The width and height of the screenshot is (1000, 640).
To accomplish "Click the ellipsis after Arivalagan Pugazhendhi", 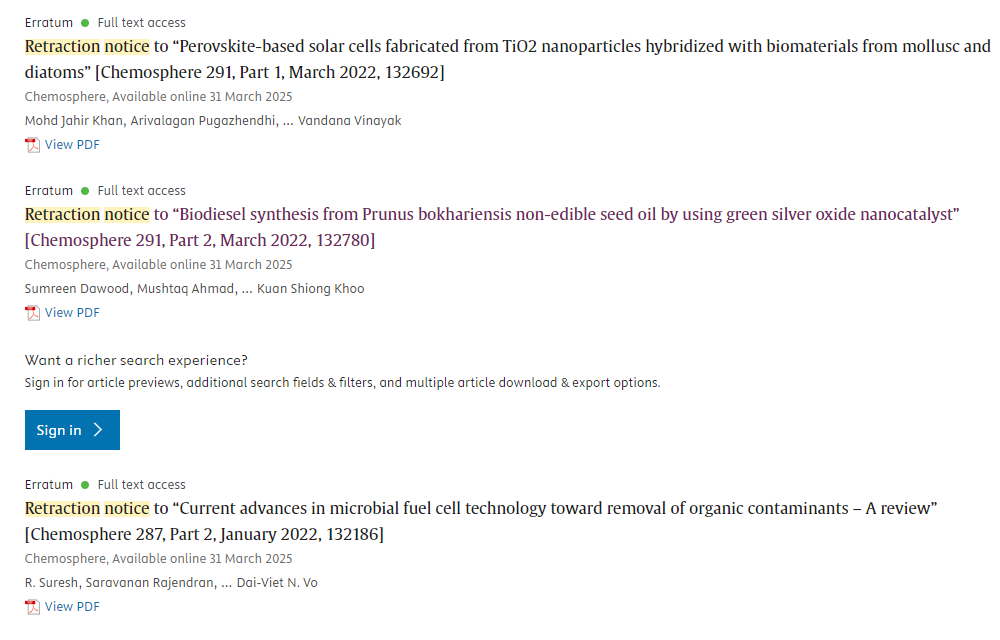I will coord(288,122).
